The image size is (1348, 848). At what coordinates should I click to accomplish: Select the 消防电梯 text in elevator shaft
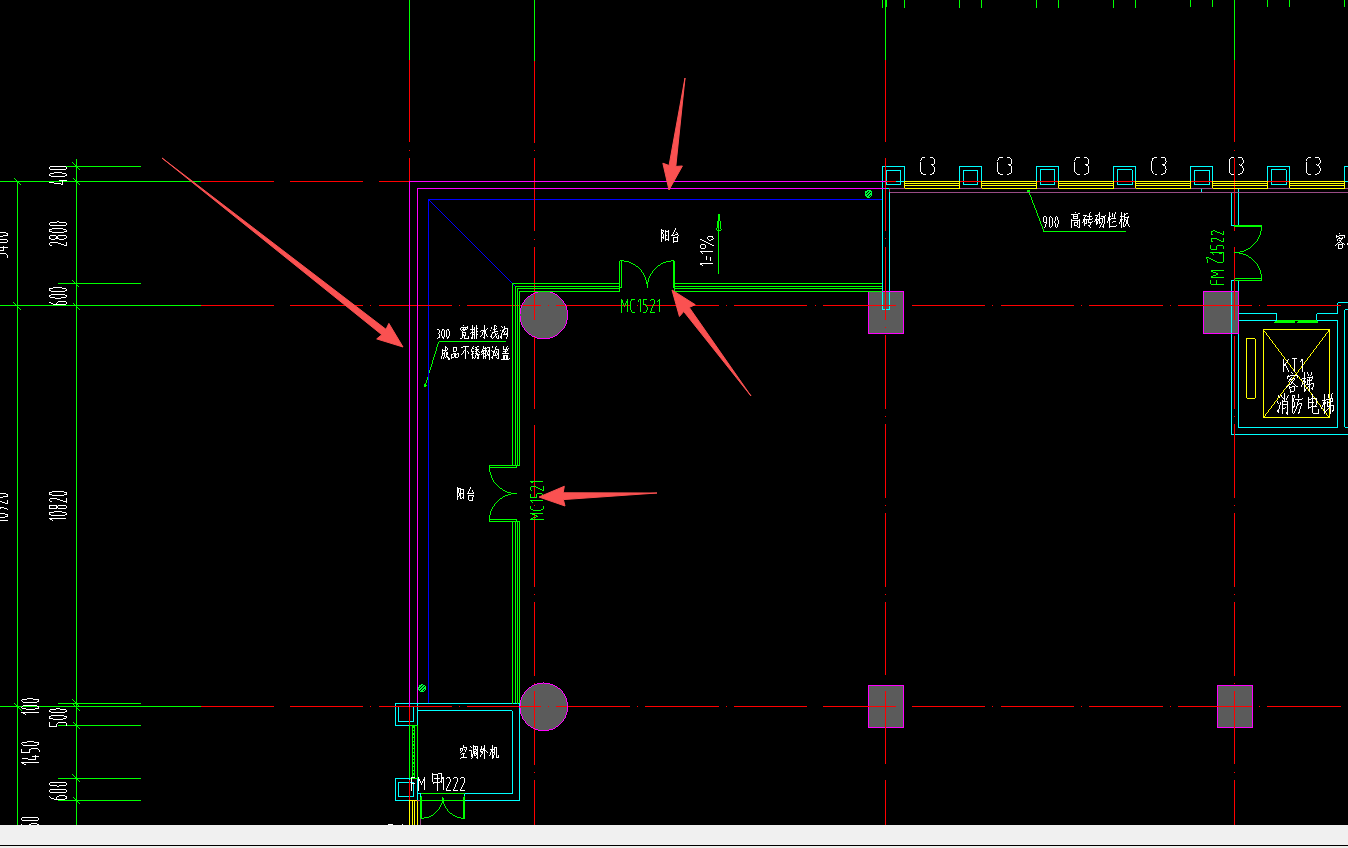pyautogui.click(x=1305, y=405)
